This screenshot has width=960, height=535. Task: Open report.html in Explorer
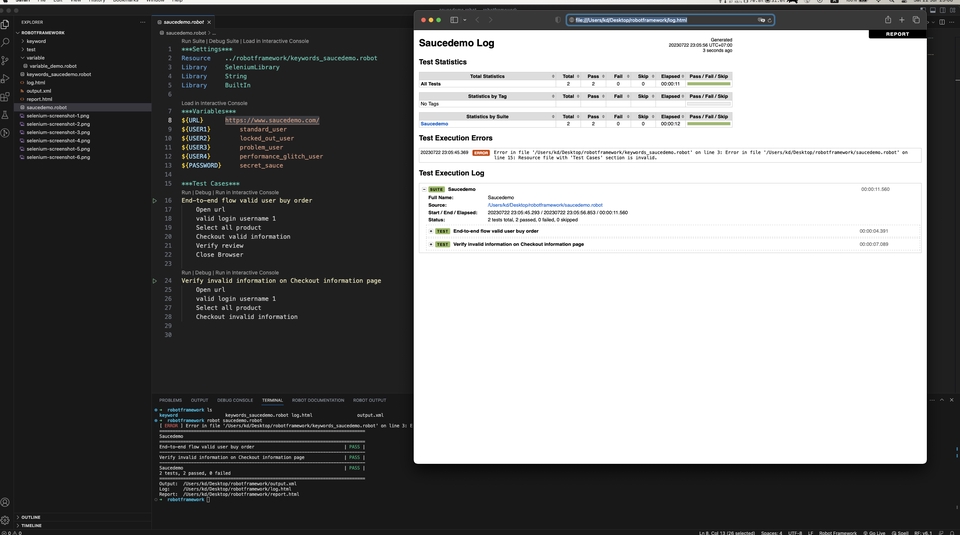[x=39, y=99]
